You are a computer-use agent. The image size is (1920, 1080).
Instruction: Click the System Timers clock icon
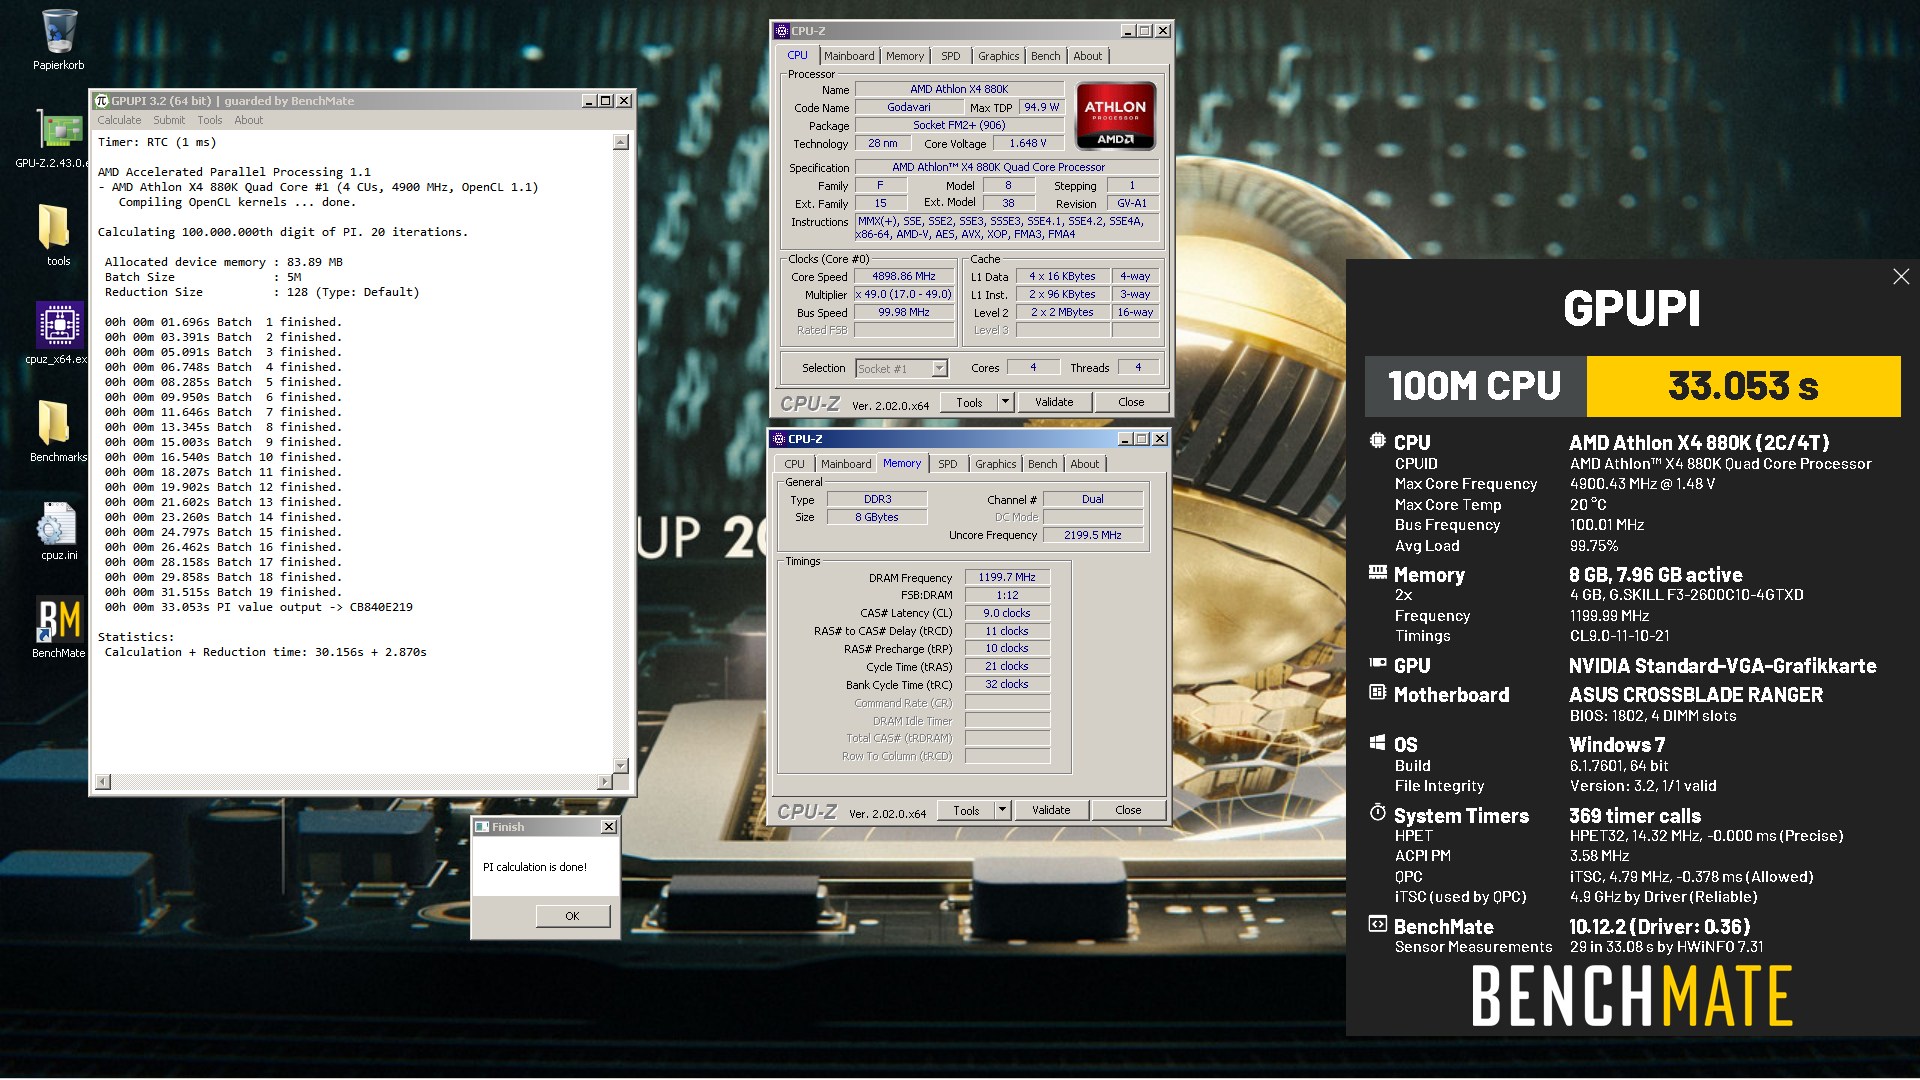point(1378,813)
